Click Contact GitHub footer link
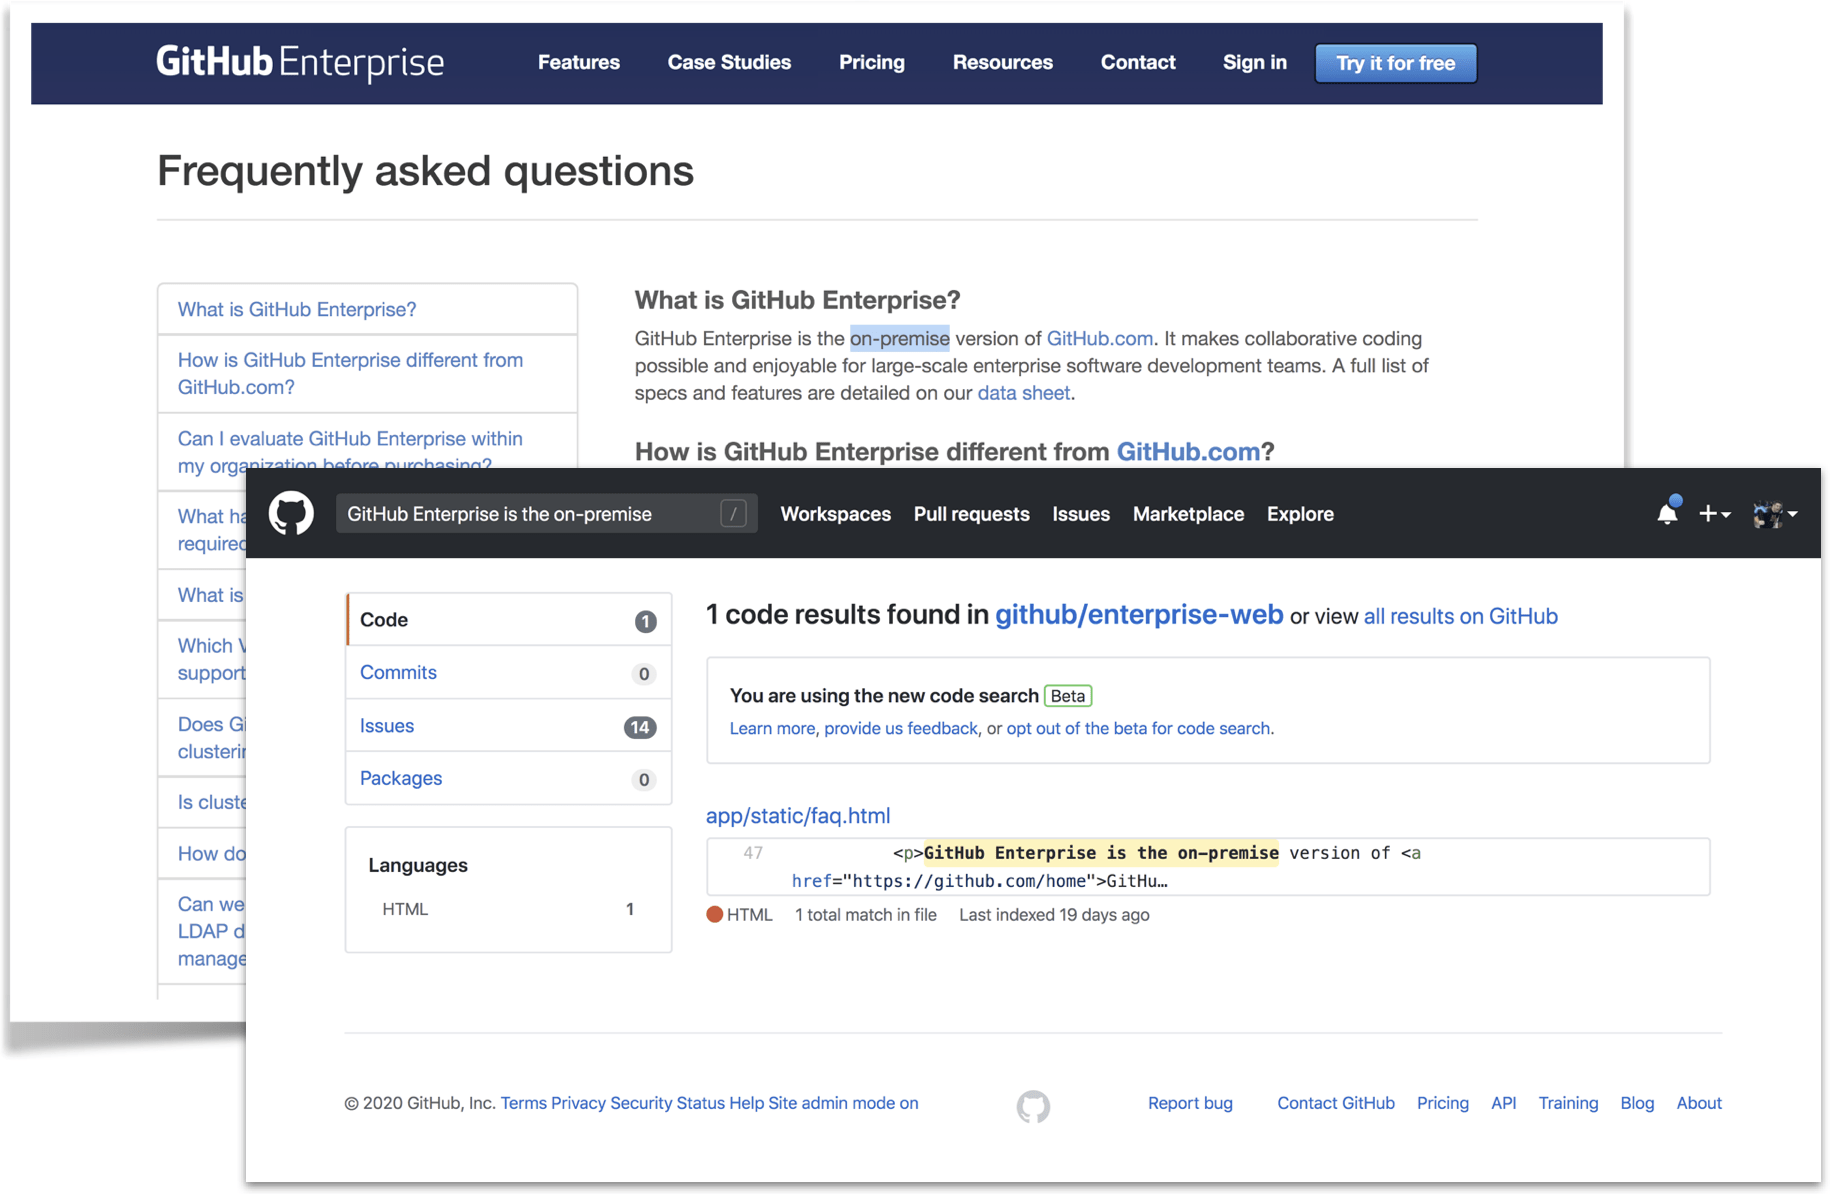 tap(1335, 1103)
